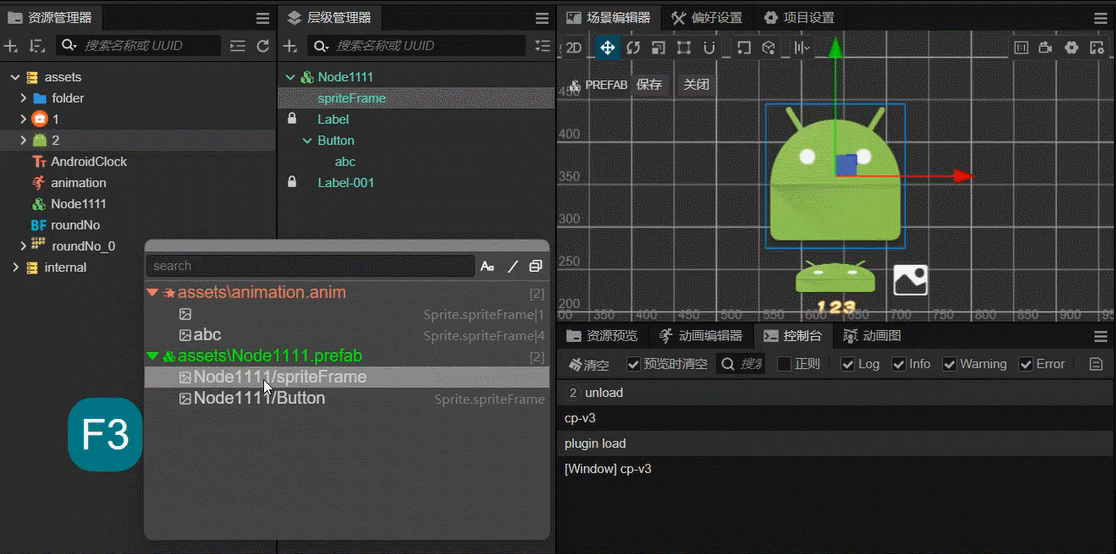1116x554 pixels.
Task: Click the Save prefab button
Action: (x=649, y=85)
